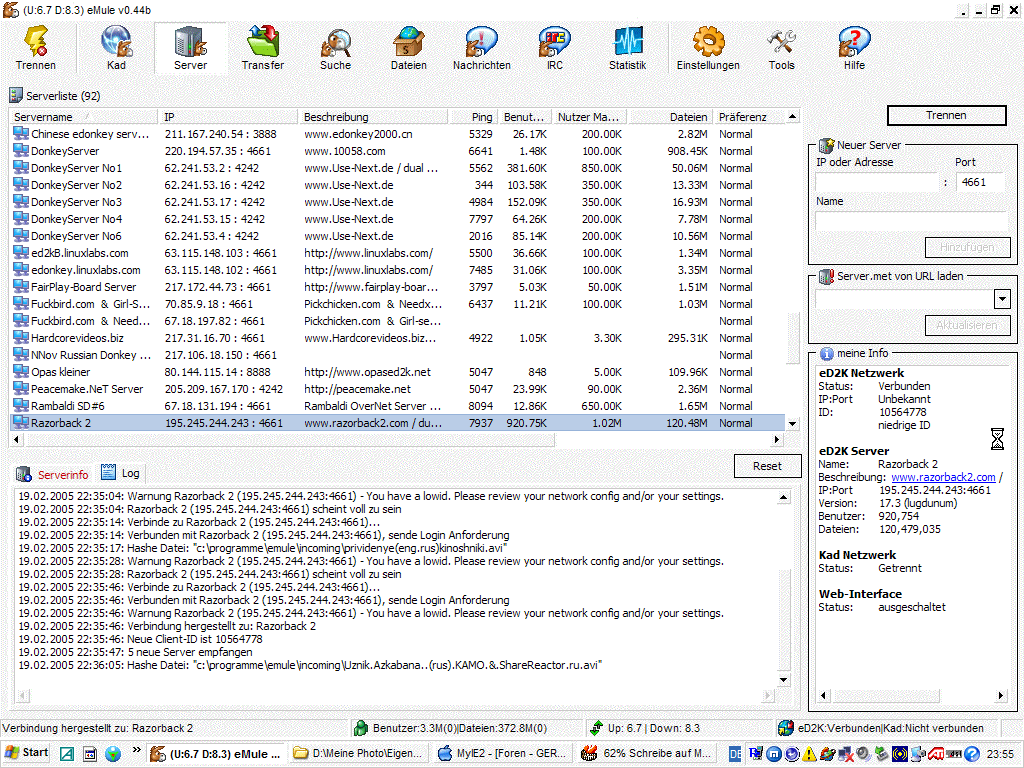
Task: Open Einstellungen preferences
Action: (x=708, y=48)
